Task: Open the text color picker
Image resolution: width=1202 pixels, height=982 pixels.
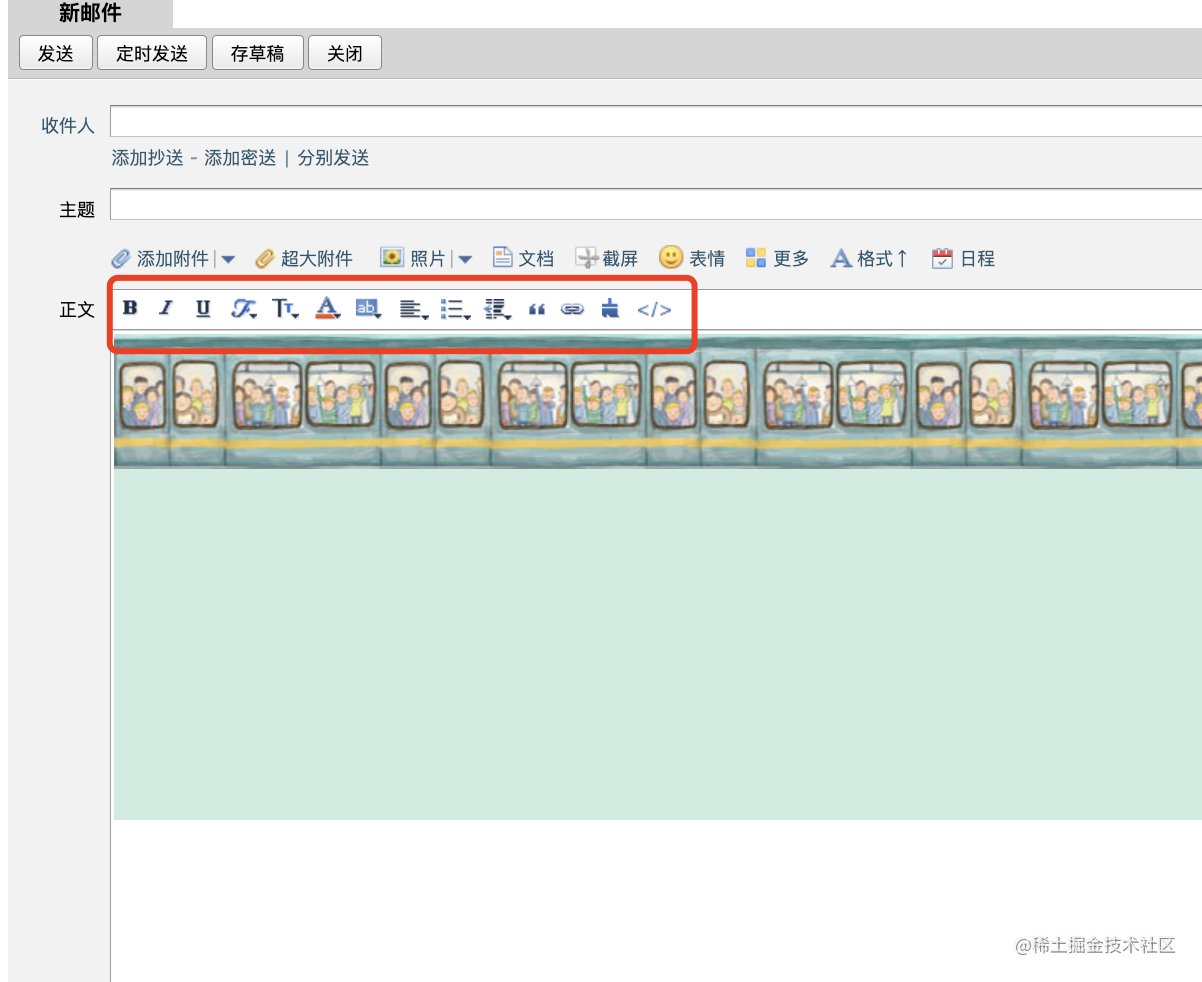Action: [x=327, y=309]
